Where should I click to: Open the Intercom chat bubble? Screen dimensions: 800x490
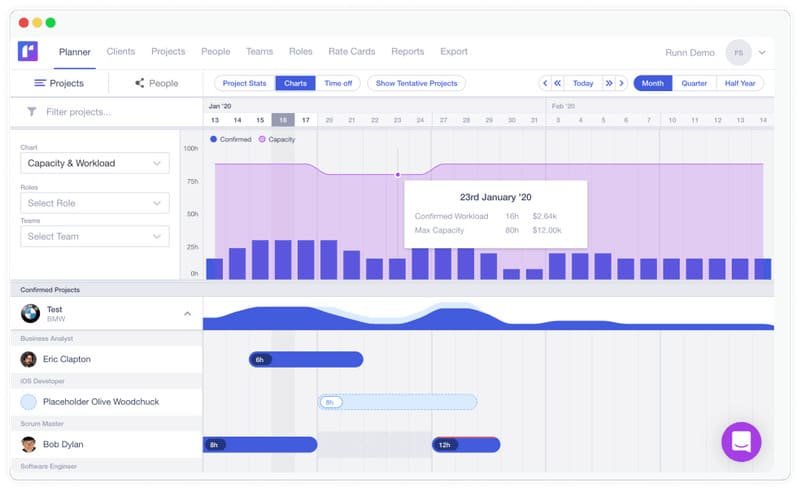(741, 441)
